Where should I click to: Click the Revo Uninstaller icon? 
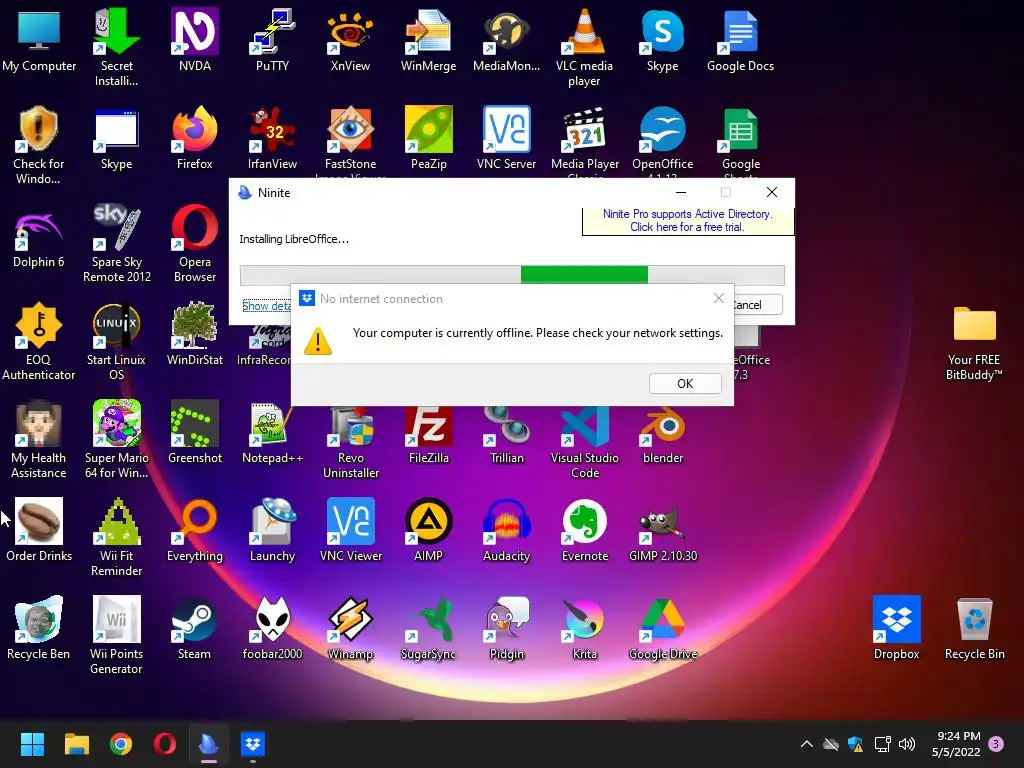click(351, 442)
